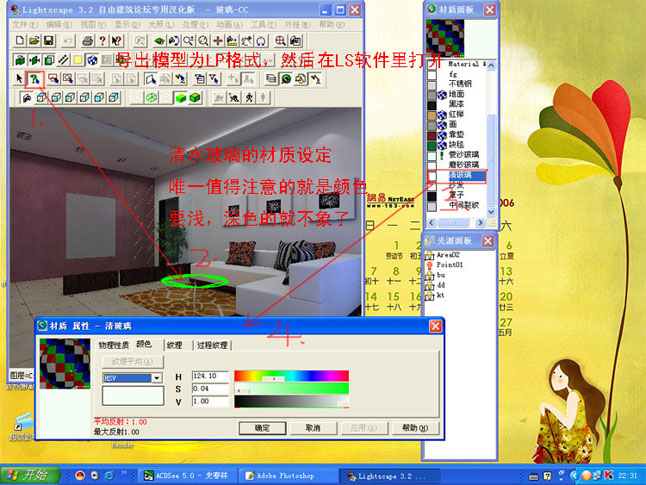Click the green wireframe display icon

(151, 98)
